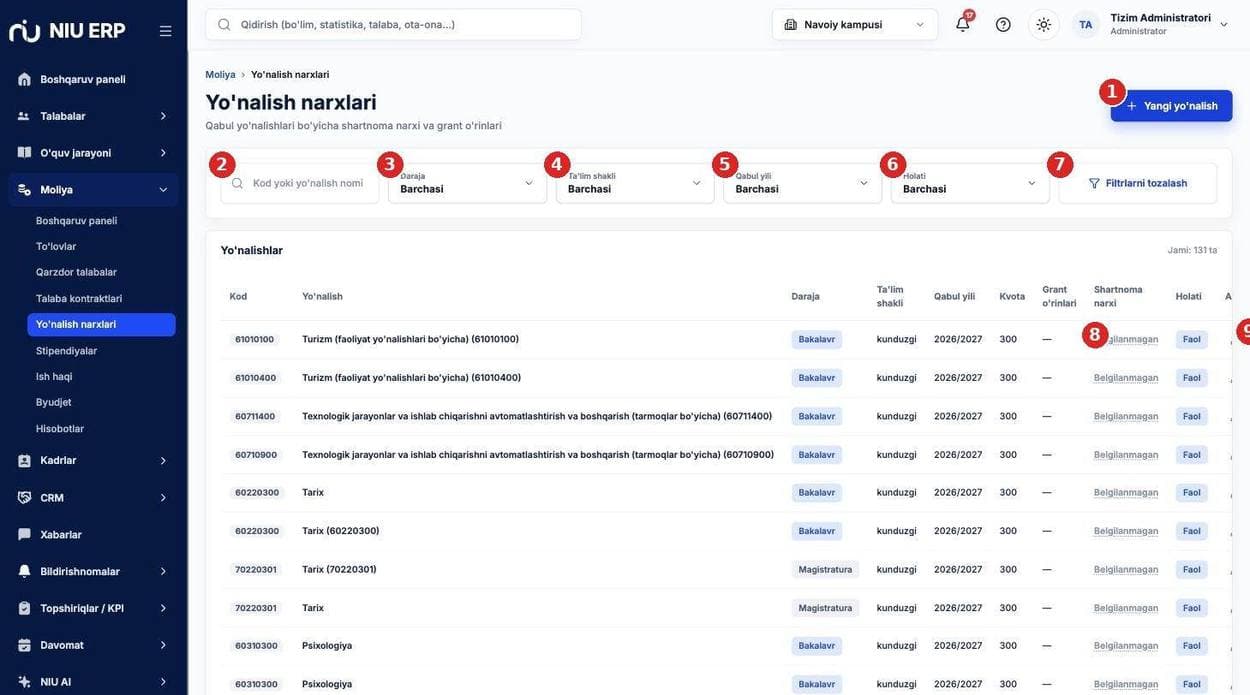Open the Bildirishnomalar sidebar icon
1250x695 pixels.
coord(24,572)
